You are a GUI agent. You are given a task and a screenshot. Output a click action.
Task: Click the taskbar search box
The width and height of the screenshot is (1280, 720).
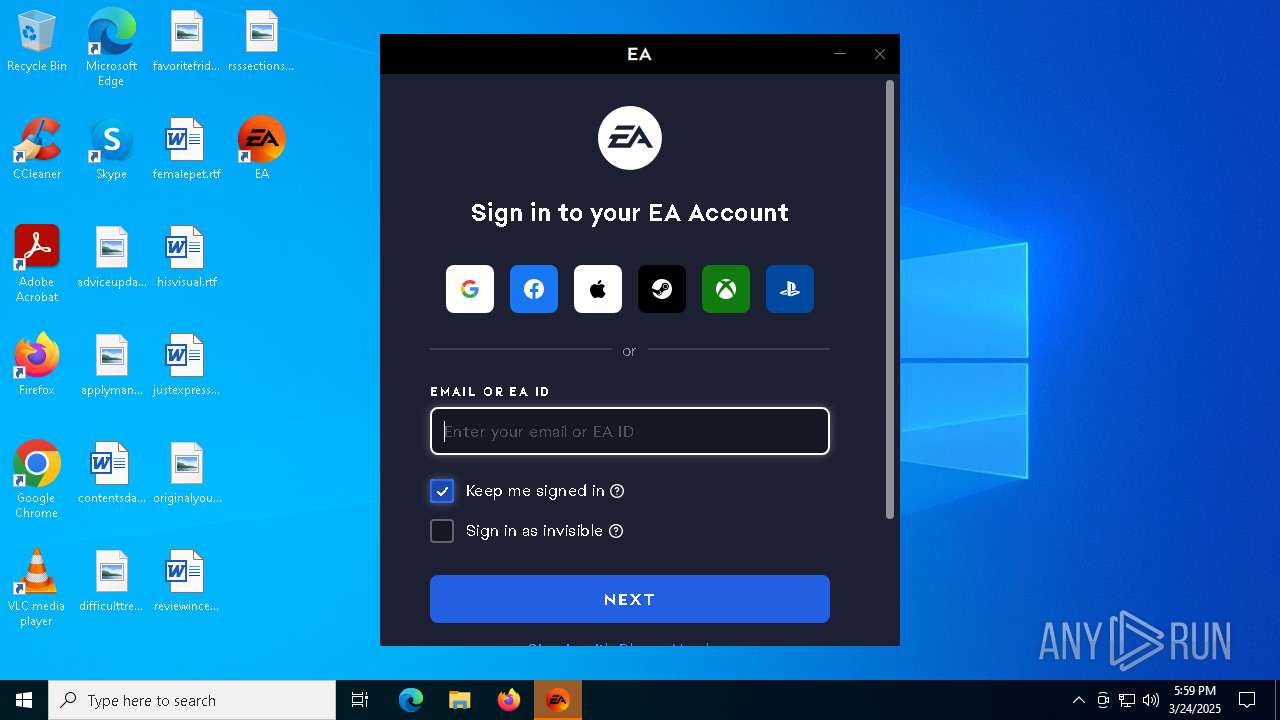192,700
